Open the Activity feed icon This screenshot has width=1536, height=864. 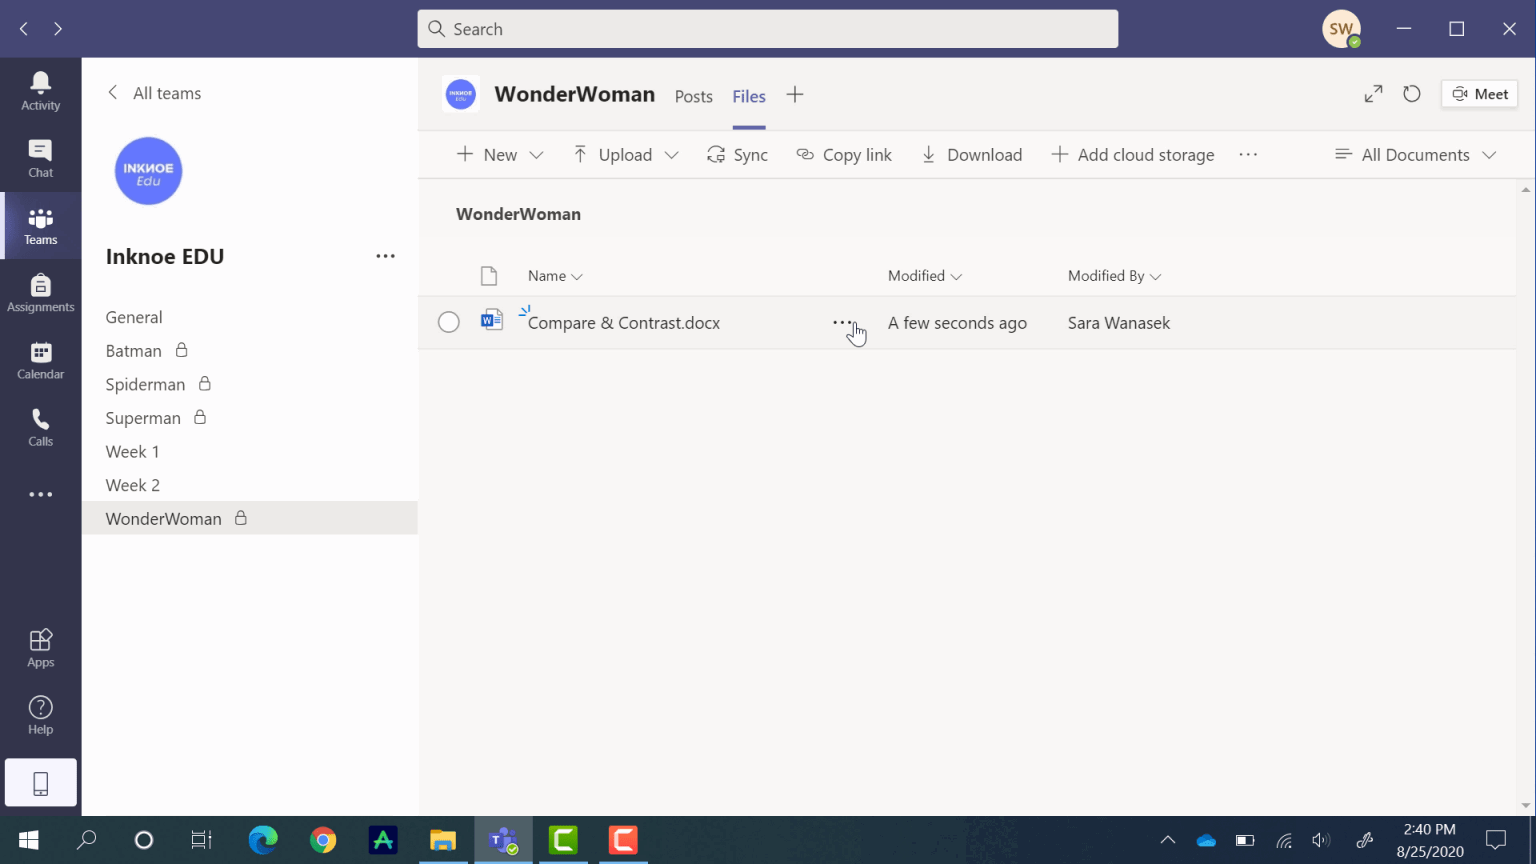40,91
